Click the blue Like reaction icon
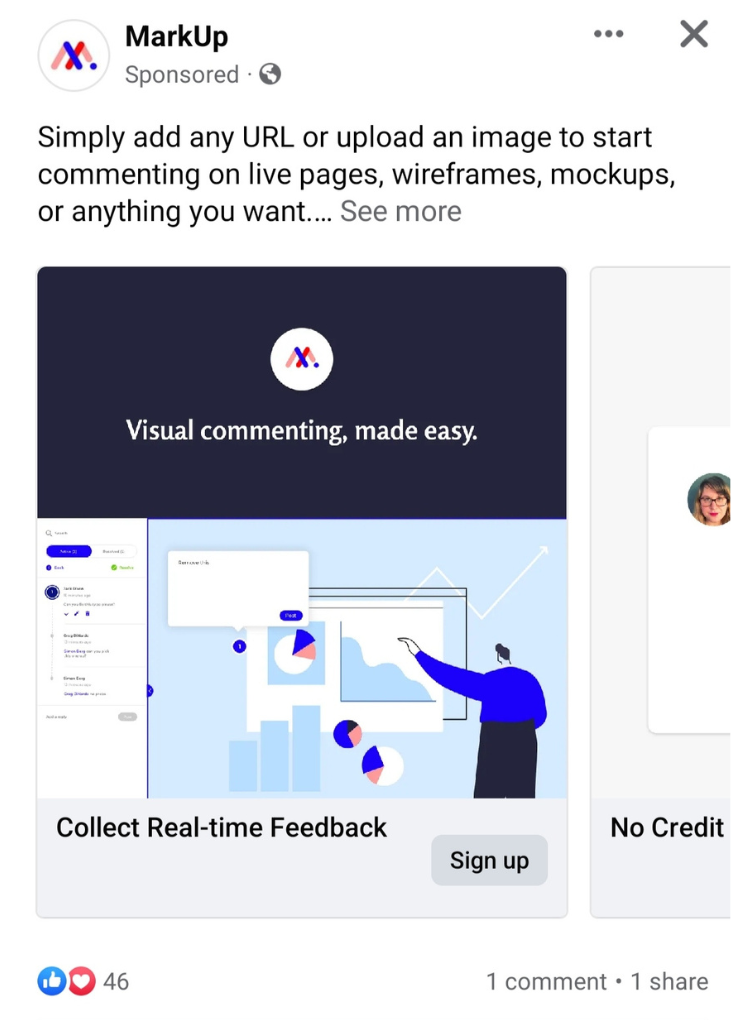The height and width of the screenshot is (1020, 750). coord(51,980)
